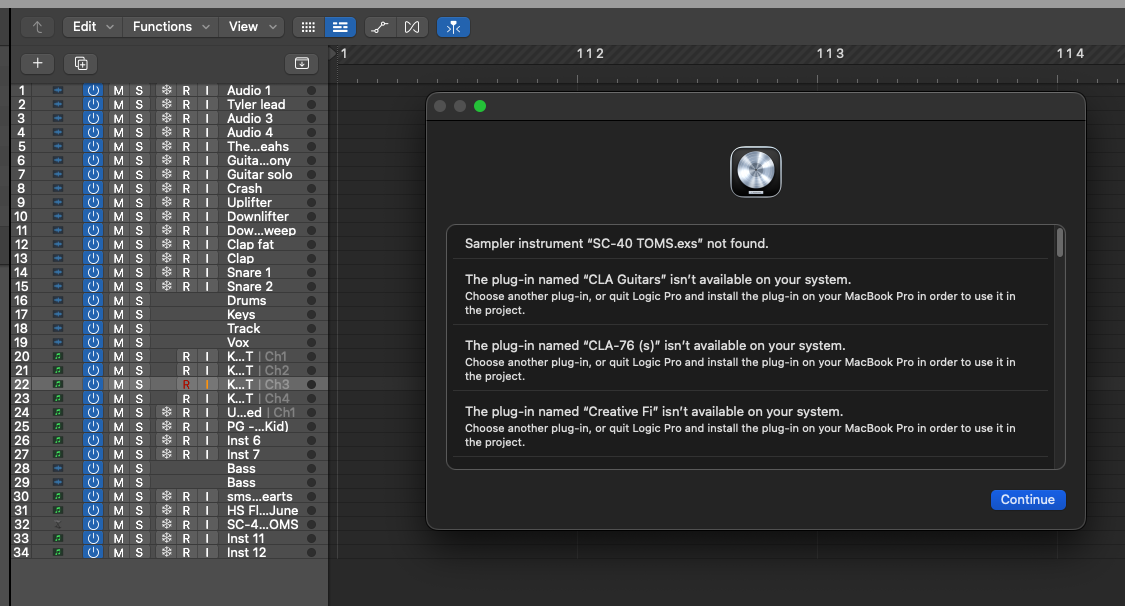Freeze the HS Fl...June track

[166, 511]
